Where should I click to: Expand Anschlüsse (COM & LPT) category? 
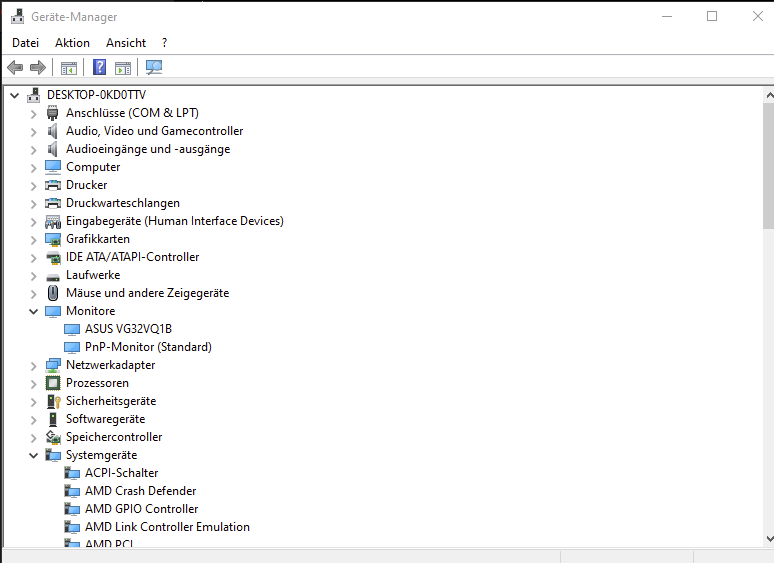point(34,114)
